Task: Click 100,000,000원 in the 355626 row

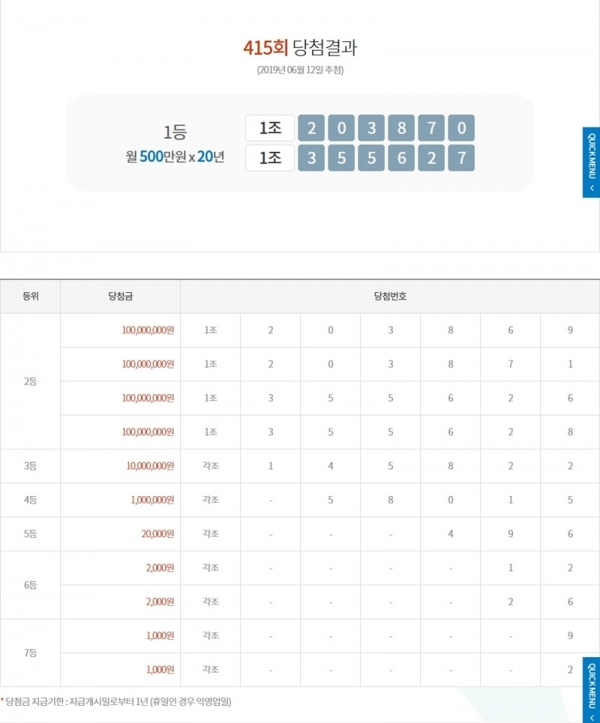Action: [x=148, y=398]
